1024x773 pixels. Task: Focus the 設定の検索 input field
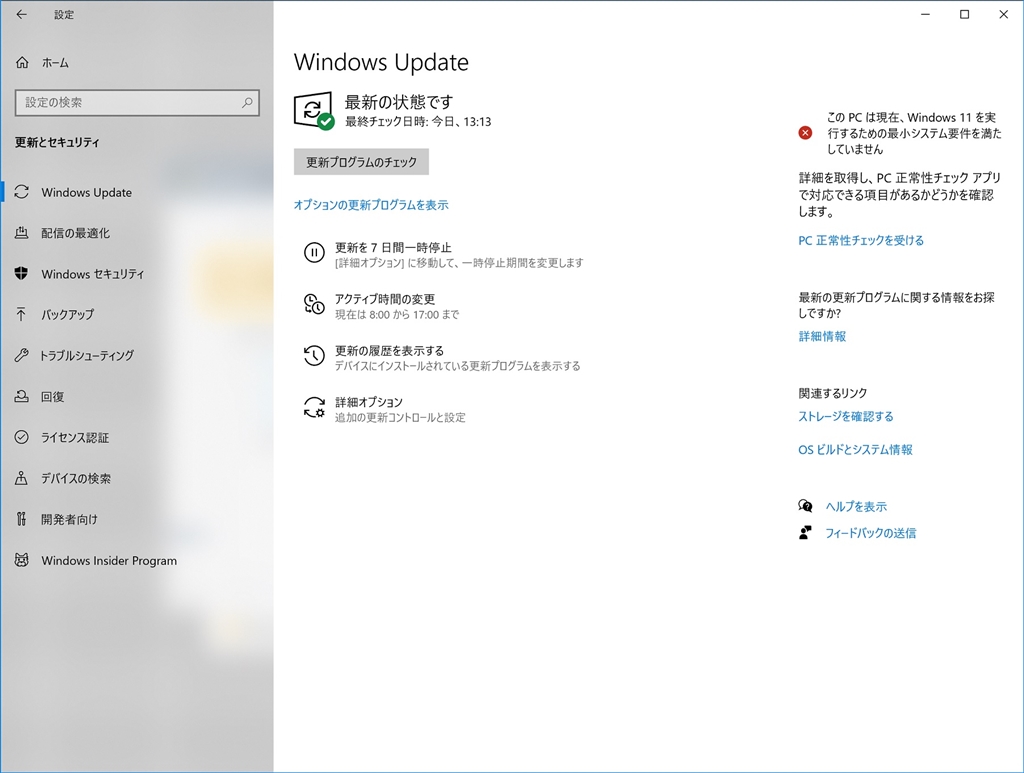pos(137,103)
